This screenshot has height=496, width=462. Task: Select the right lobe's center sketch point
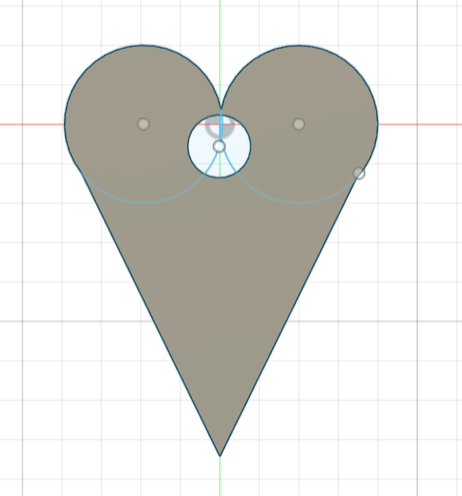click(x=299, y=124)
